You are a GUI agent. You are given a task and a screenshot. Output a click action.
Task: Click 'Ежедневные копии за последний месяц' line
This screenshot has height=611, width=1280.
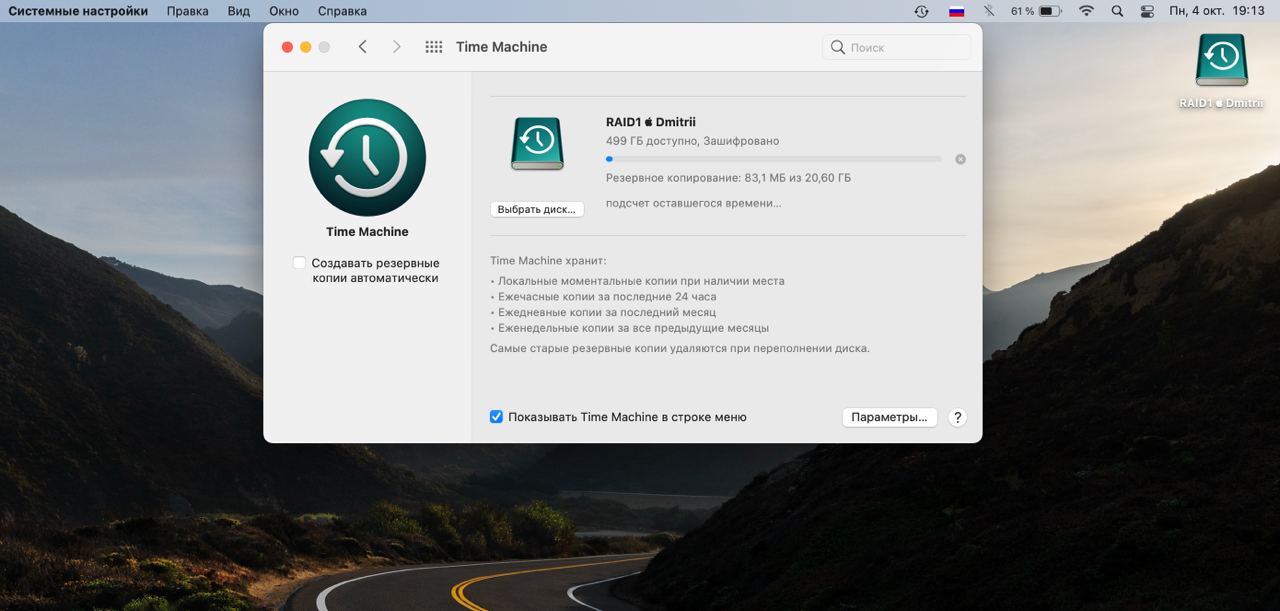[x=607, y=312]
